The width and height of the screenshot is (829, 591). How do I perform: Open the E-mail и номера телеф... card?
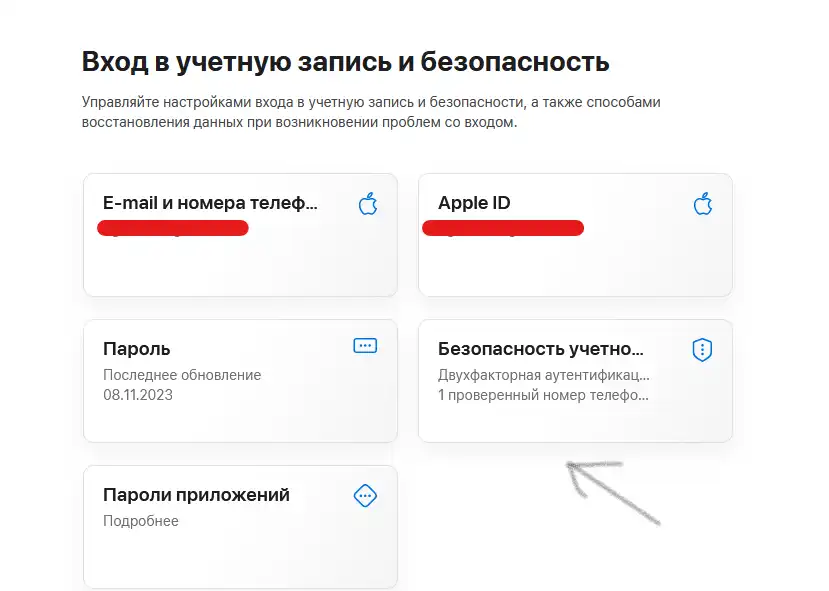point(241,235)
